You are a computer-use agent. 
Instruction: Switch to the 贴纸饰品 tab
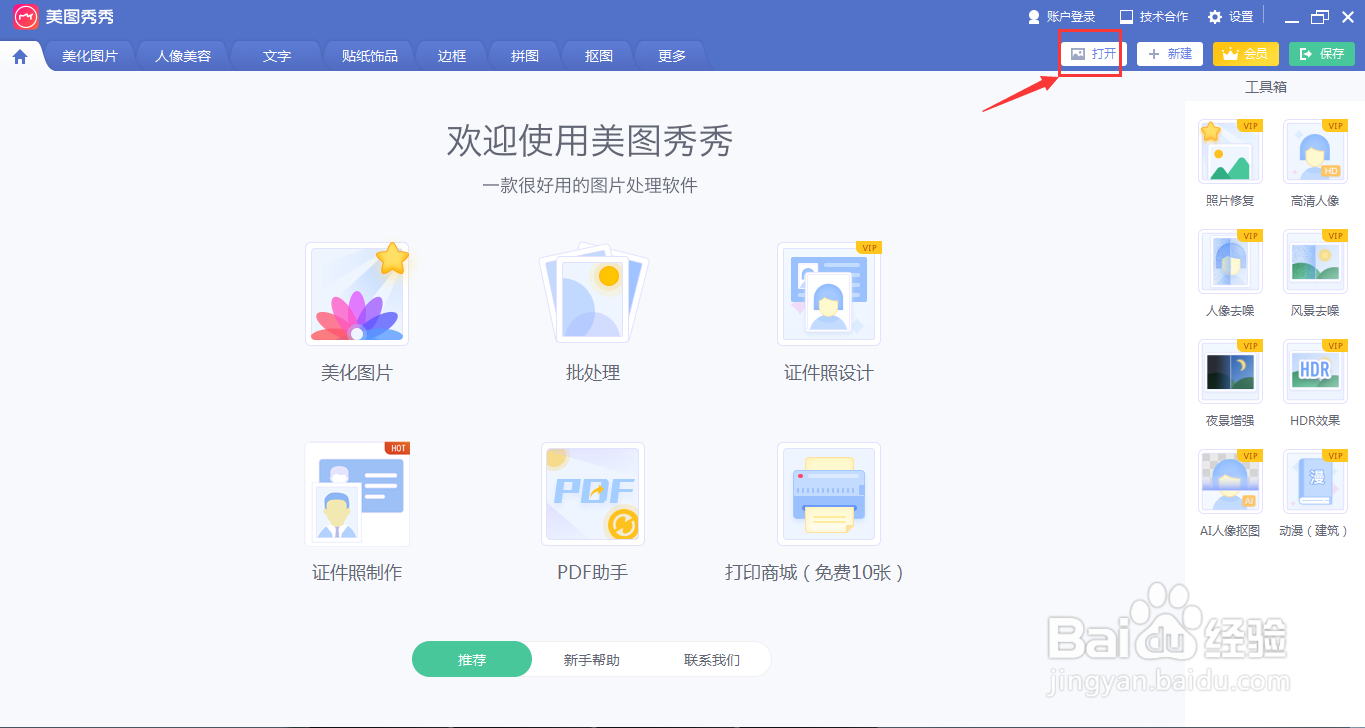pos(370,56)
